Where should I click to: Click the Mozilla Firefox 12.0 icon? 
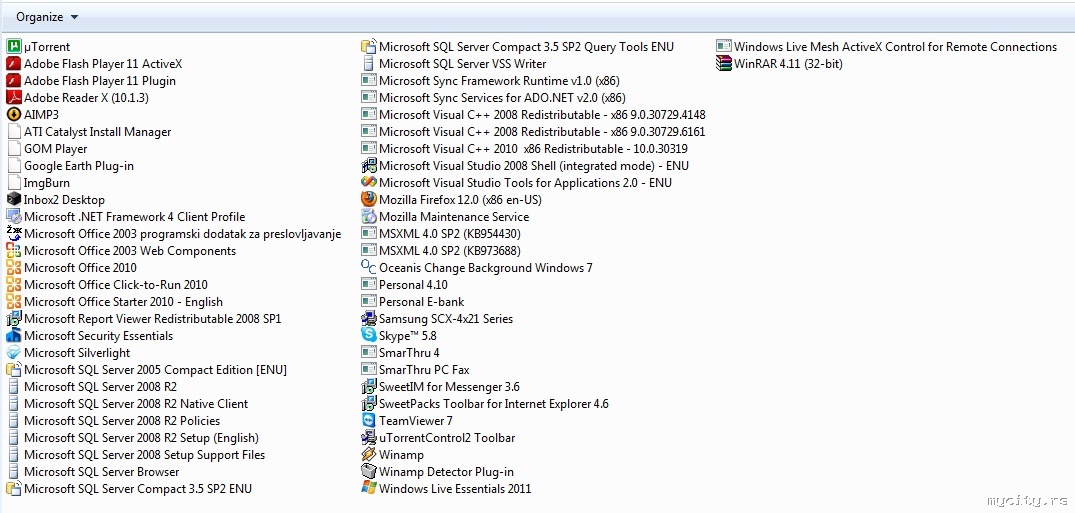click(369, 200)
